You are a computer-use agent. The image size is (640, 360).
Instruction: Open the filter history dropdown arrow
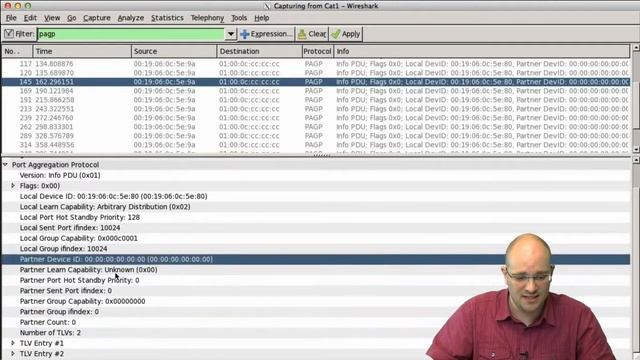point(231,34)
